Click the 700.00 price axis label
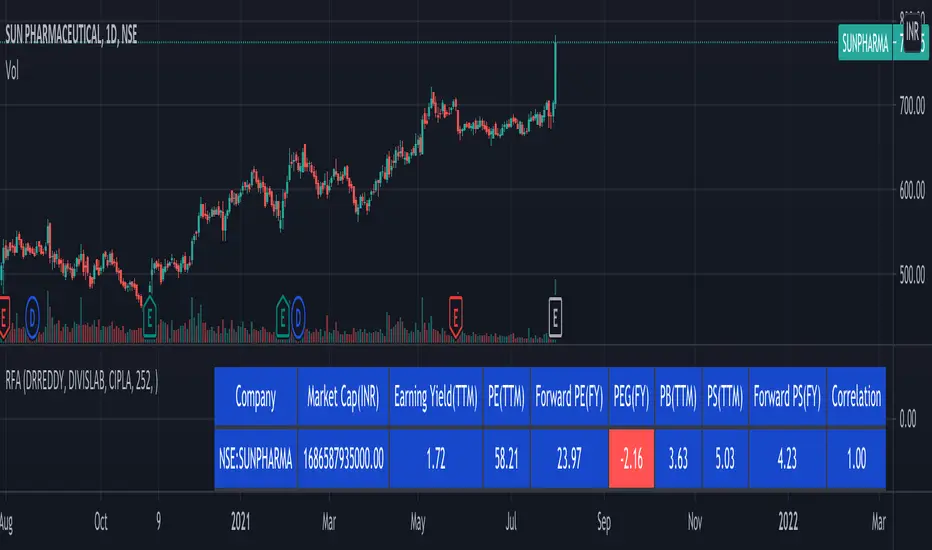932x550 pixels. (x=912, y=106)
